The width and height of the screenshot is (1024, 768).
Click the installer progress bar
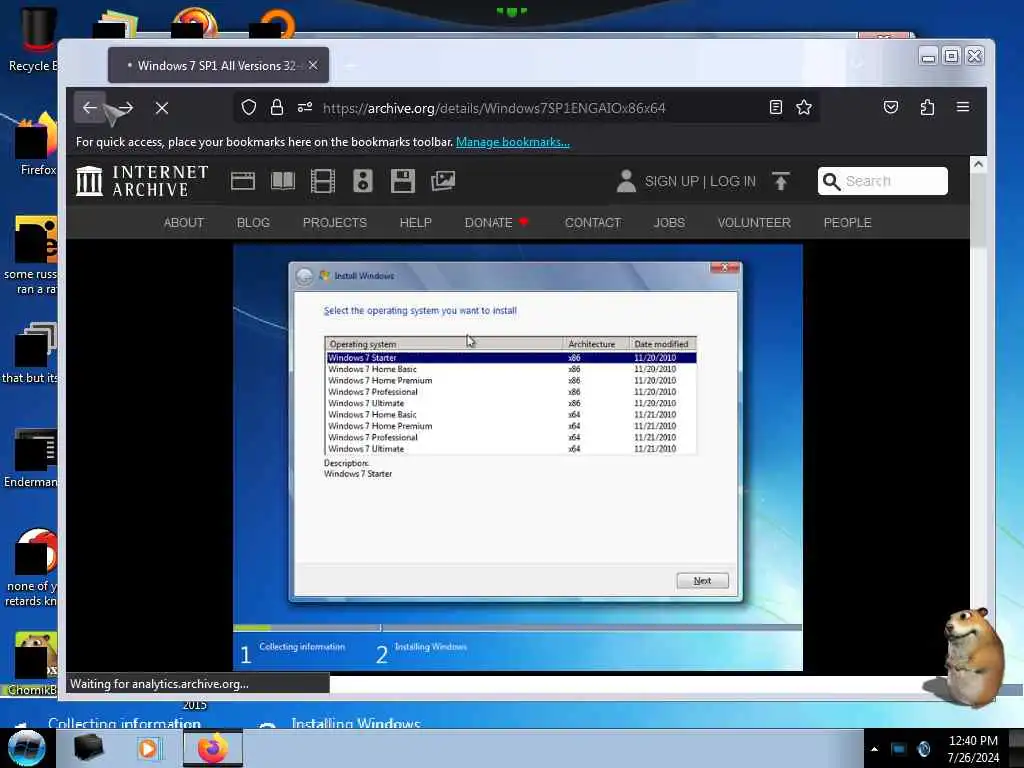517,628
